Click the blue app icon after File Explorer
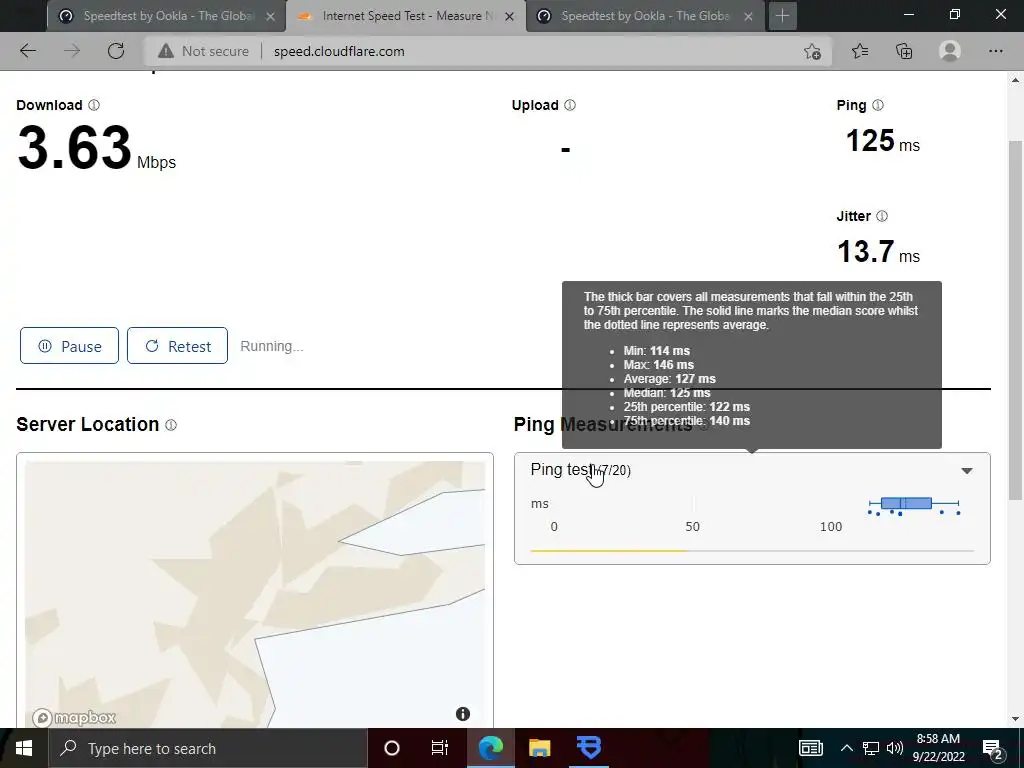The width and height of the screenshot is (1024, 768). (x=589, y=748)
